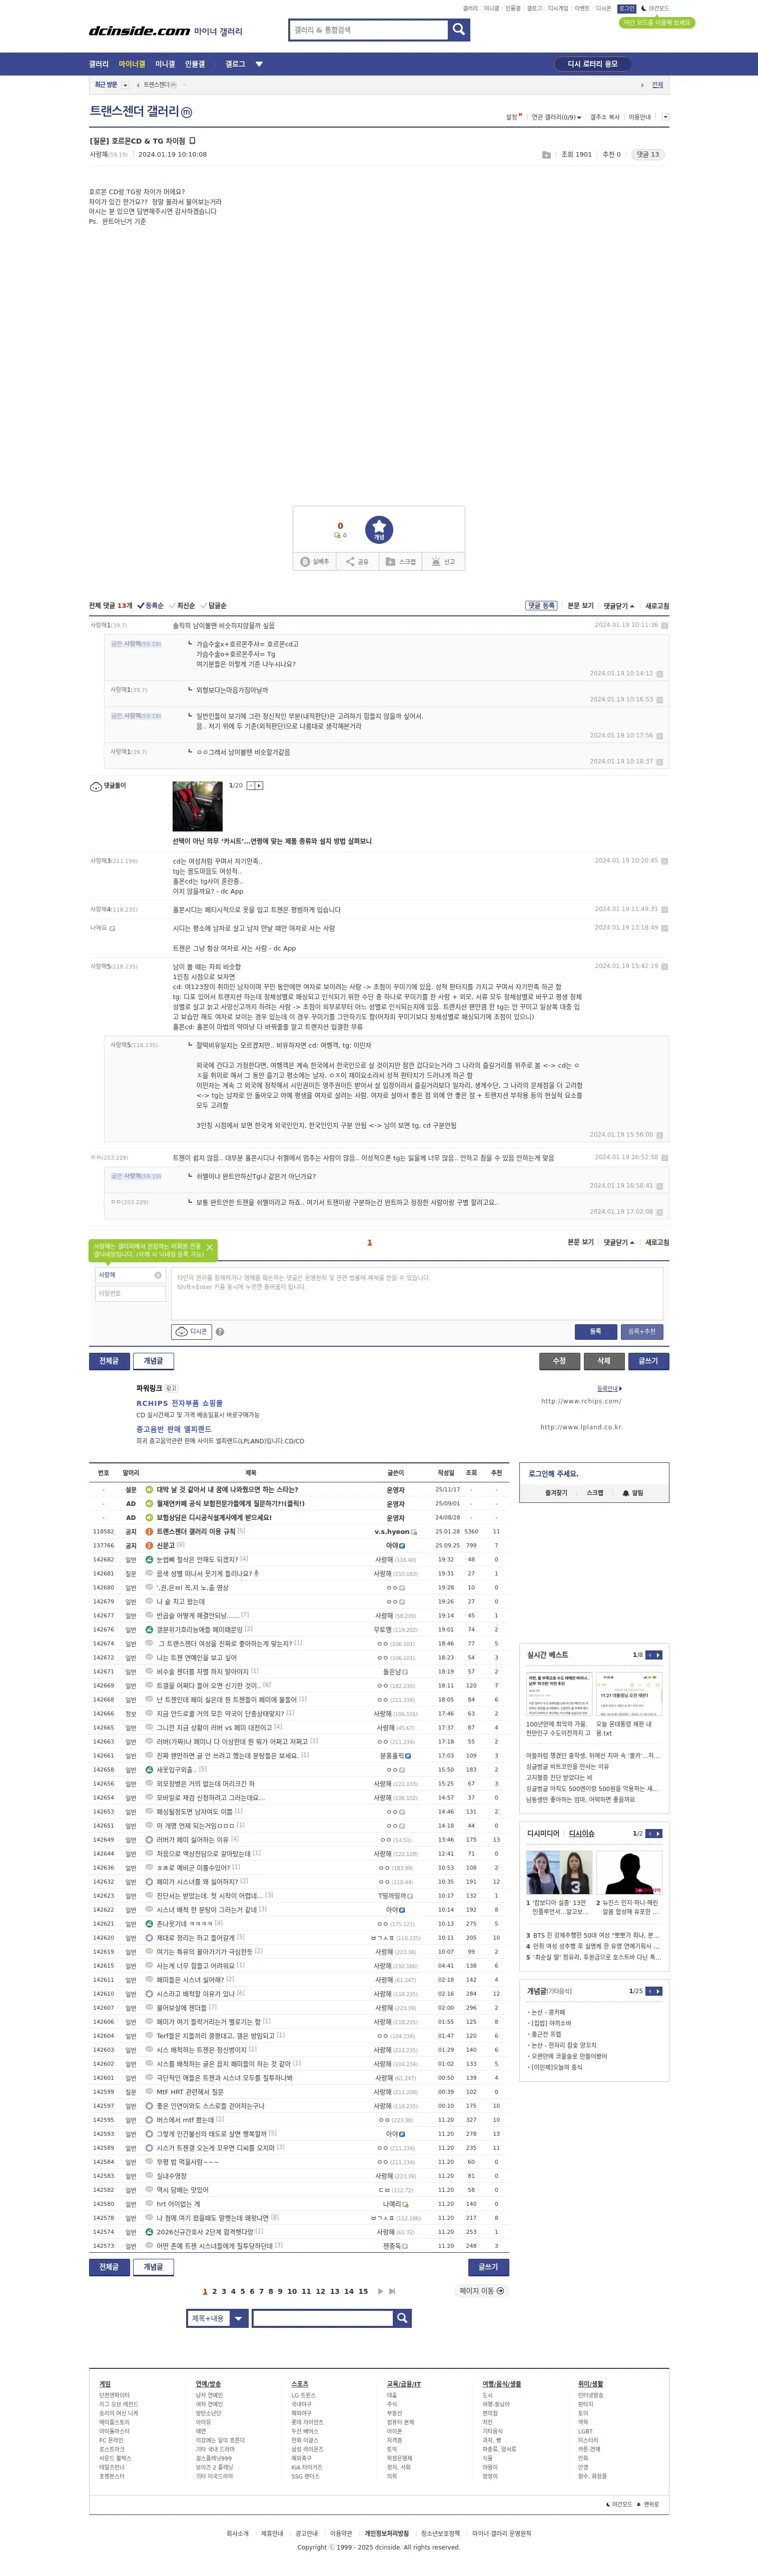
Task: Open post '트랜스젠더 갤러리 이용 규칙'
Action: [x=196, y=1531]
